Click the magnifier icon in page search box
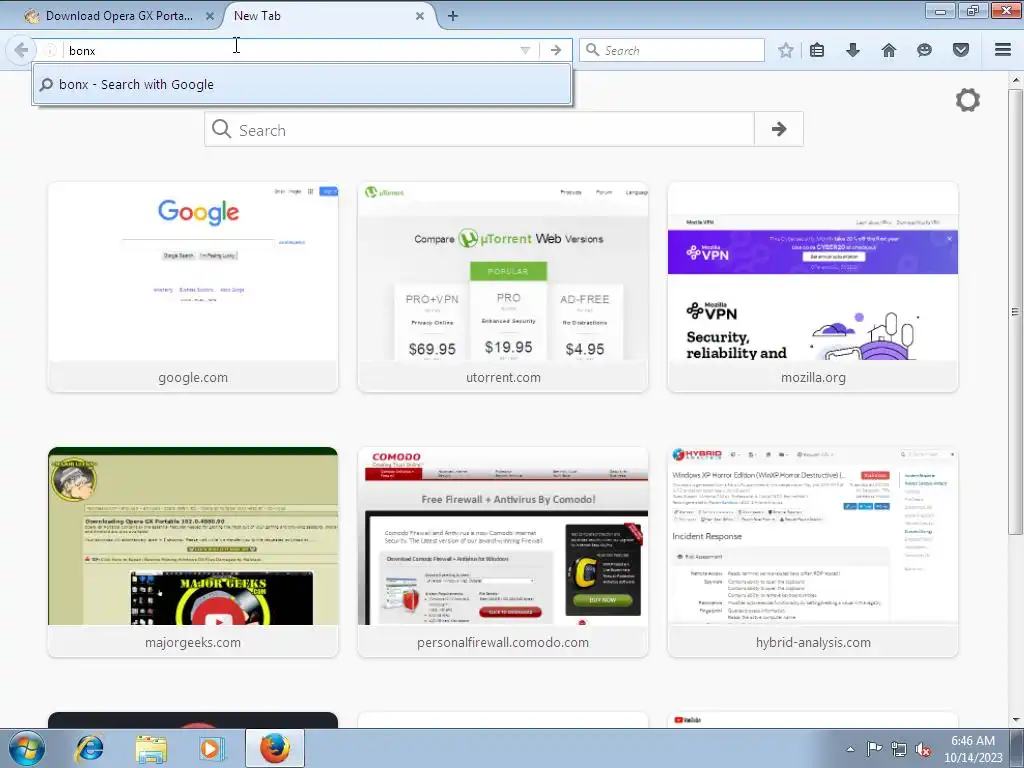Screen dimensions: 1024x768 coord(221,129)
